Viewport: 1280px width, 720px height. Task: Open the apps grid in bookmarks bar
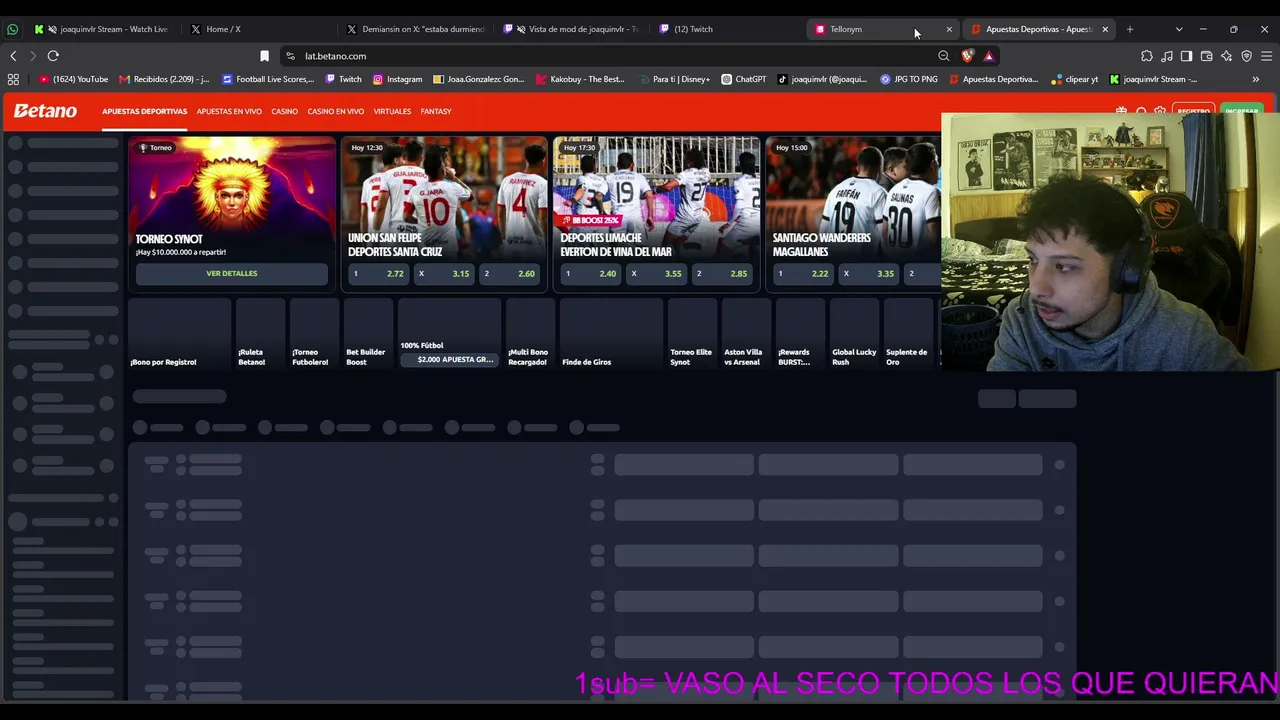[x=13, y=79]
